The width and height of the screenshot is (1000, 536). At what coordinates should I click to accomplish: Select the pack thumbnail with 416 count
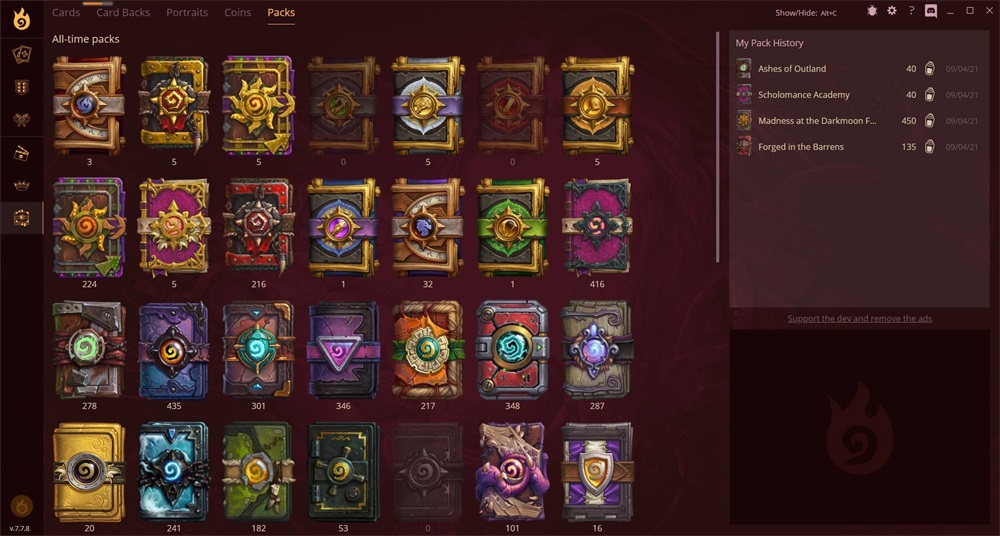click(x=598, y=227)
